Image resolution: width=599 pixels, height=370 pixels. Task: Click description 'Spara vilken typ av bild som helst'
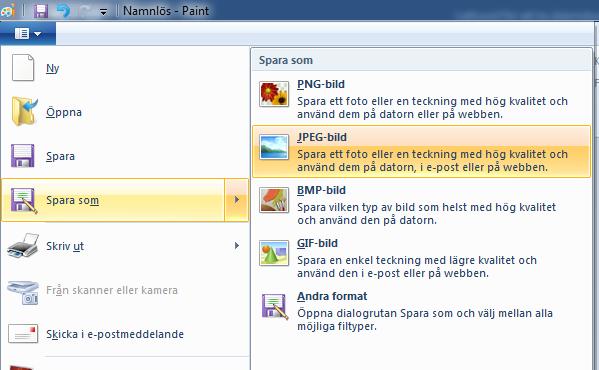(x=426, y=214)
